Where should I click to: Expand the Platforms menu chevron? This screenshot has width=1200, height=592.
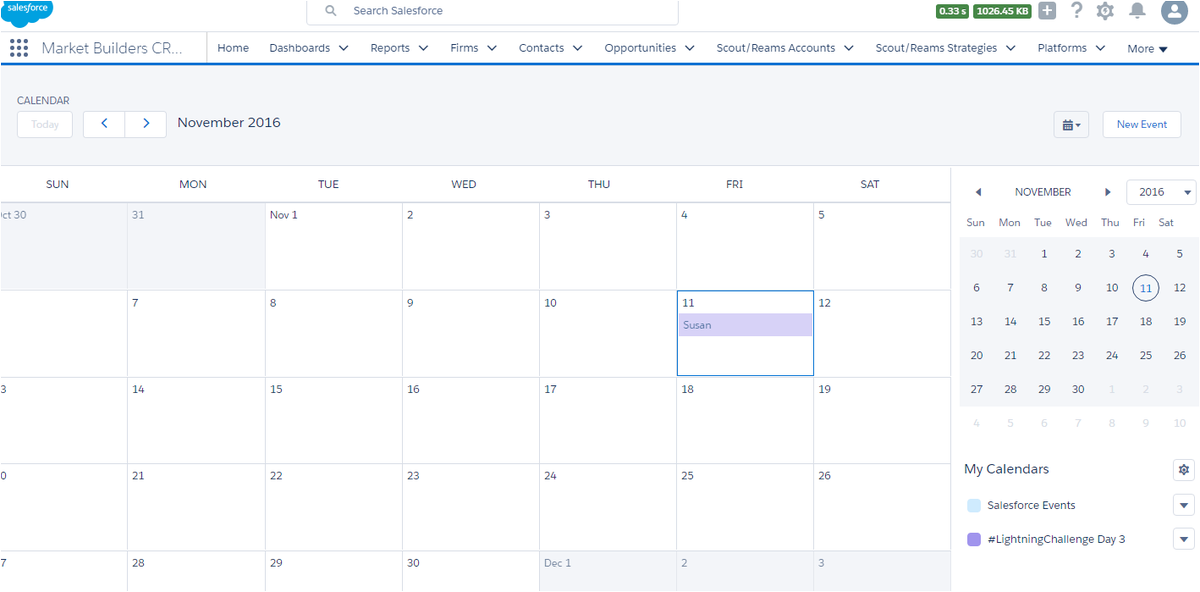pyautogui.click(x=1100, y=48)
